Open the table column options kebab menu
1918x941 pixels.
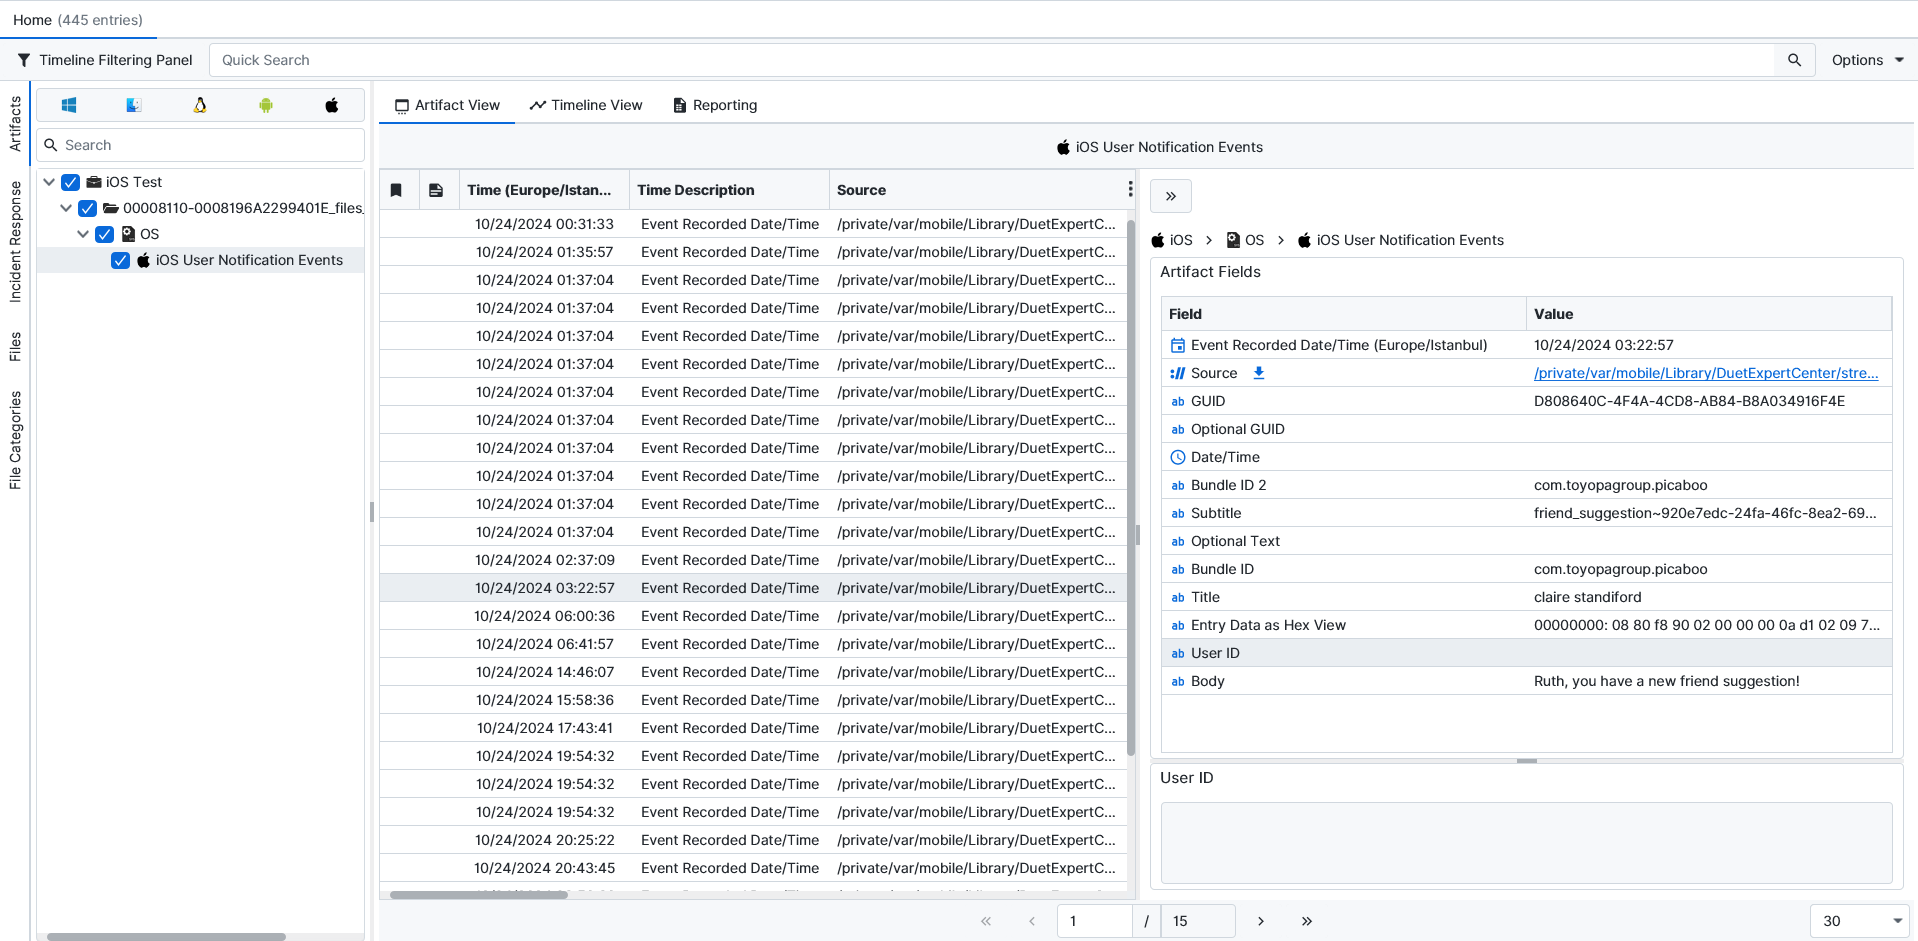pos(1130,189)
